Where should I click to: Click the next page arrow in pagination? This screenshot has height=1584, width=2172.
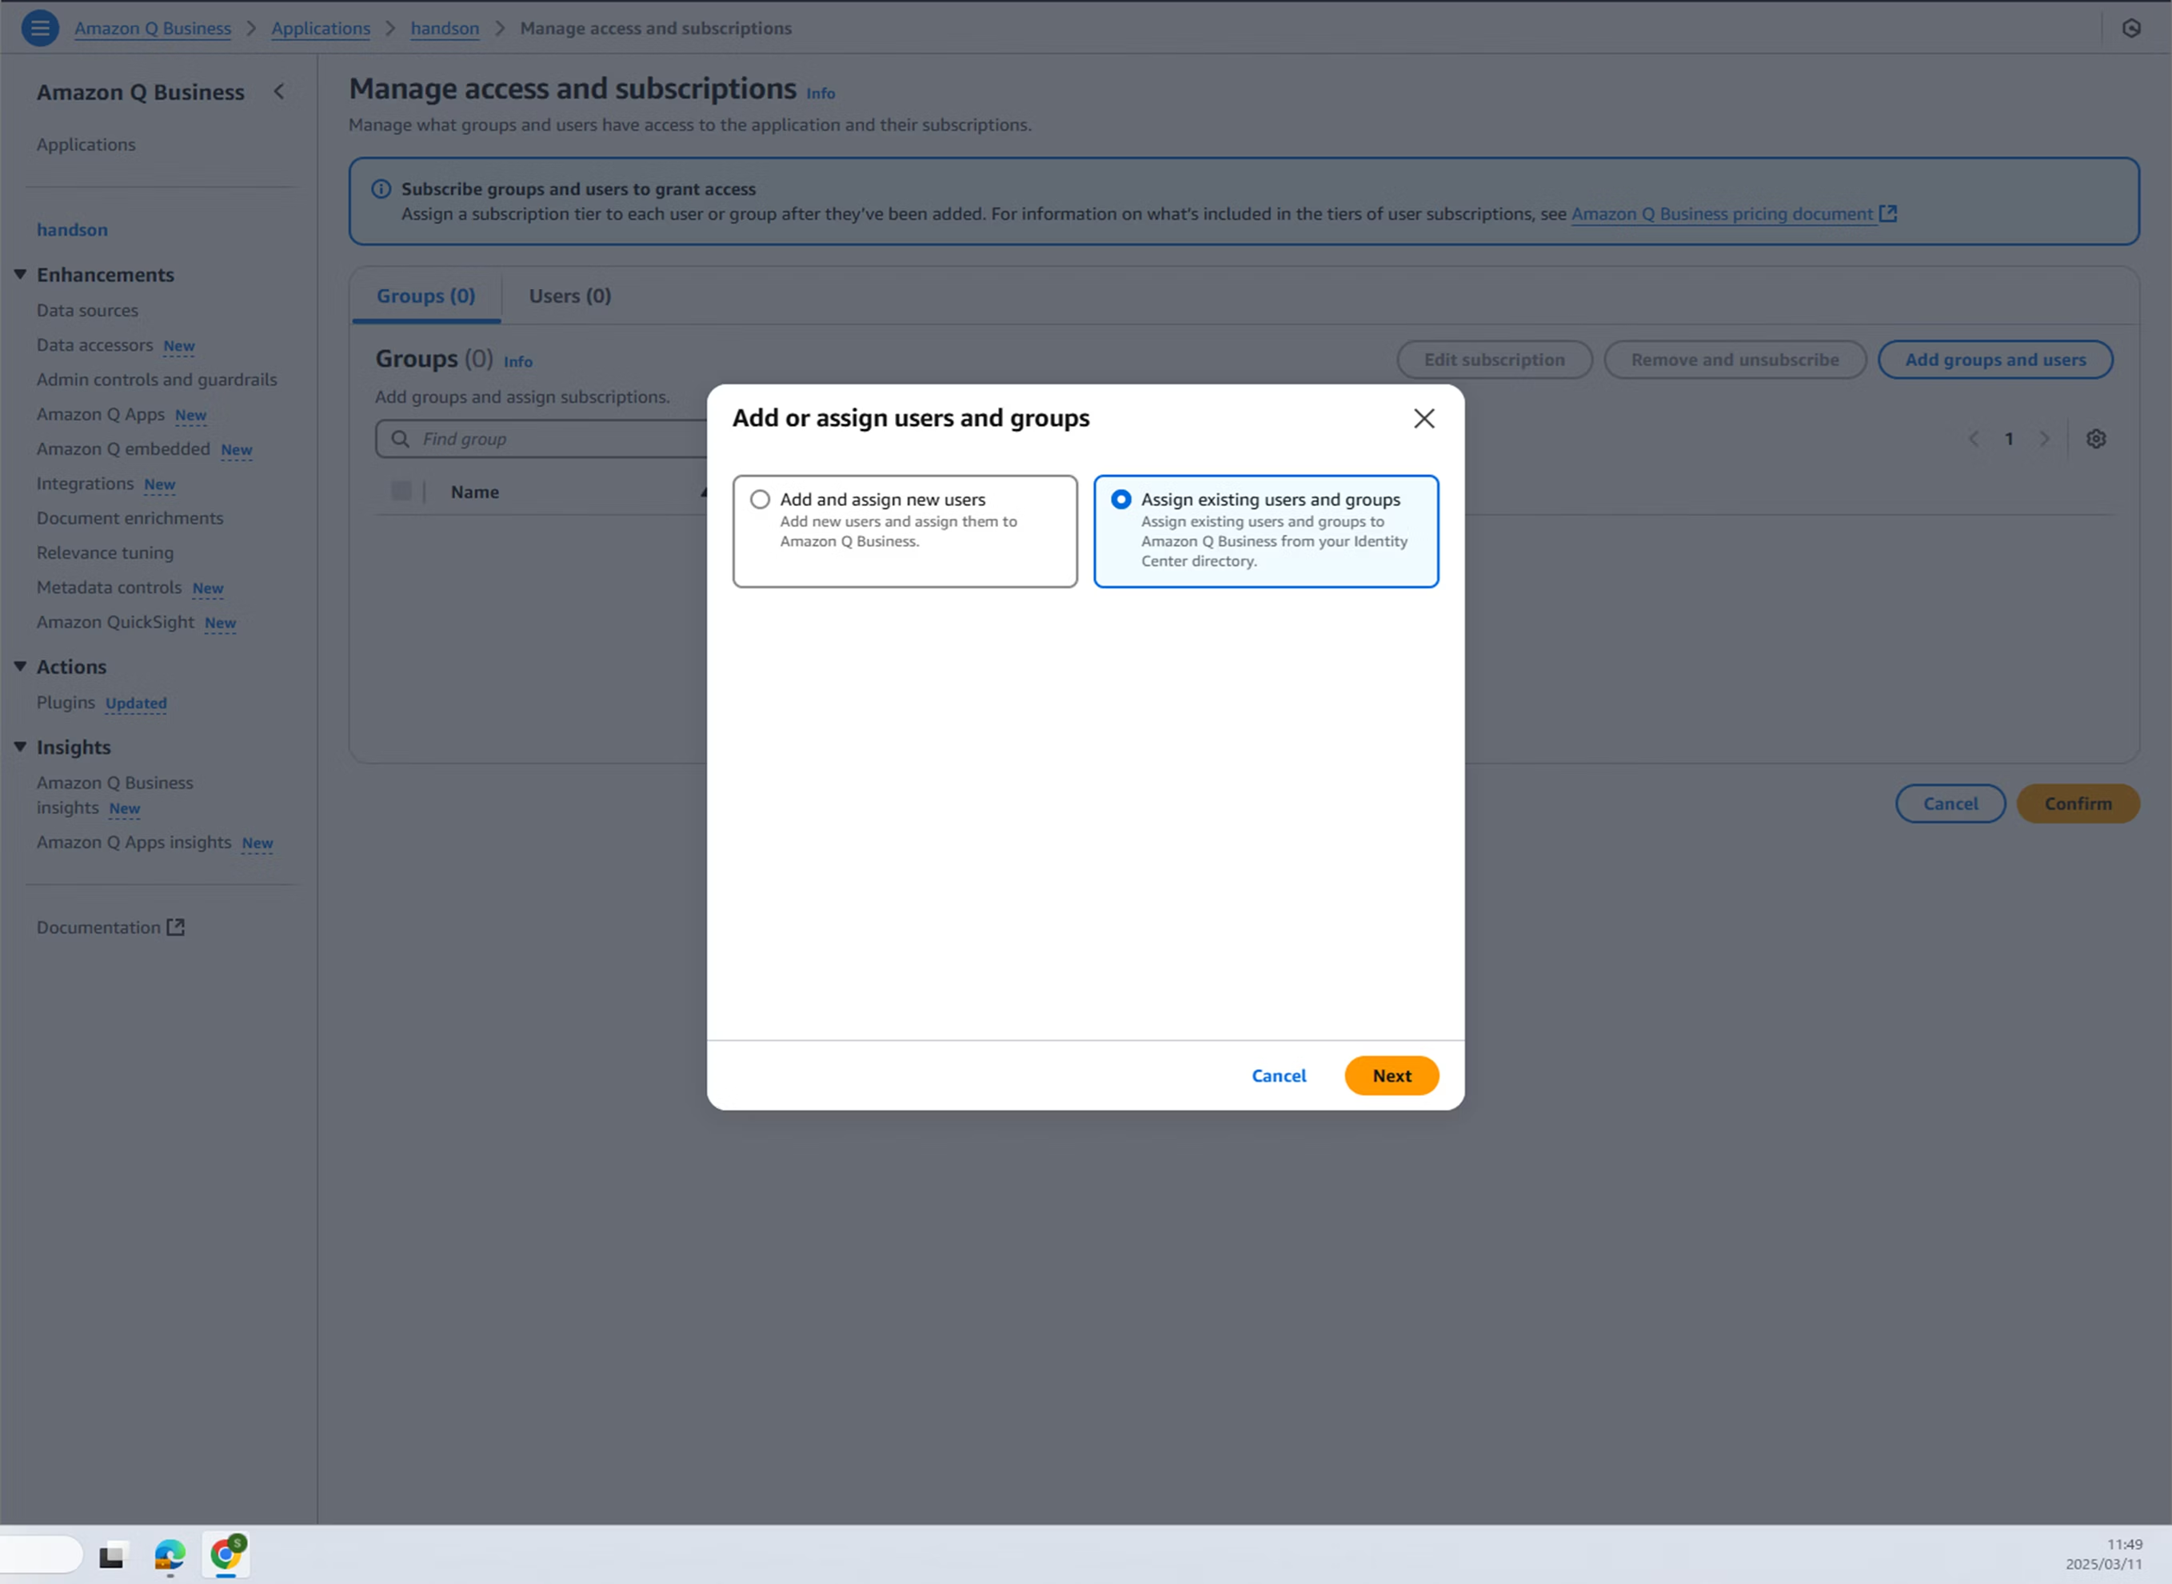(2044, 439)
